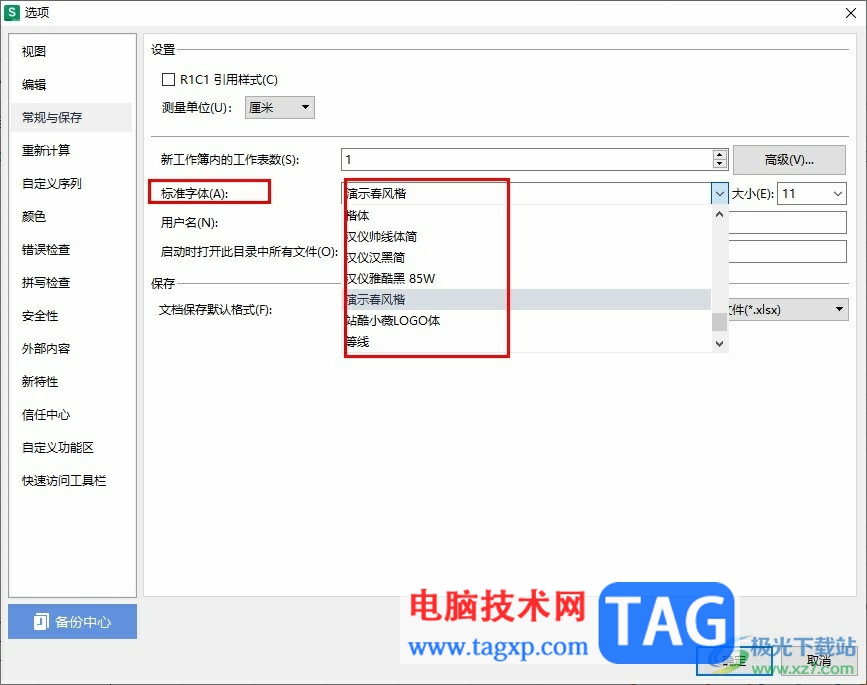Click the worksheet count input field
The image size is (867, 685).
tap(526, 160)
